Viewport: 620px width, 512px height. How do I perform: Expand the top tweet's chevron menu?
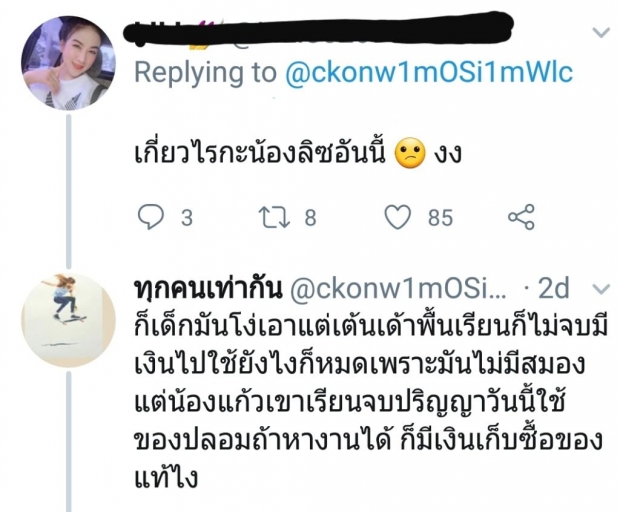coord(601,32)
